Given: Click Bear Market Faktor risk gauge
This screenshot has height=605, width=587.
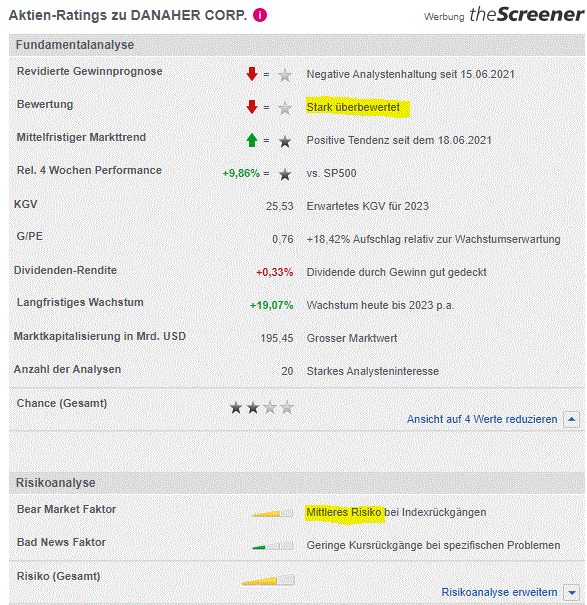Looking at the screenshot, I should (x=272, y=513).
